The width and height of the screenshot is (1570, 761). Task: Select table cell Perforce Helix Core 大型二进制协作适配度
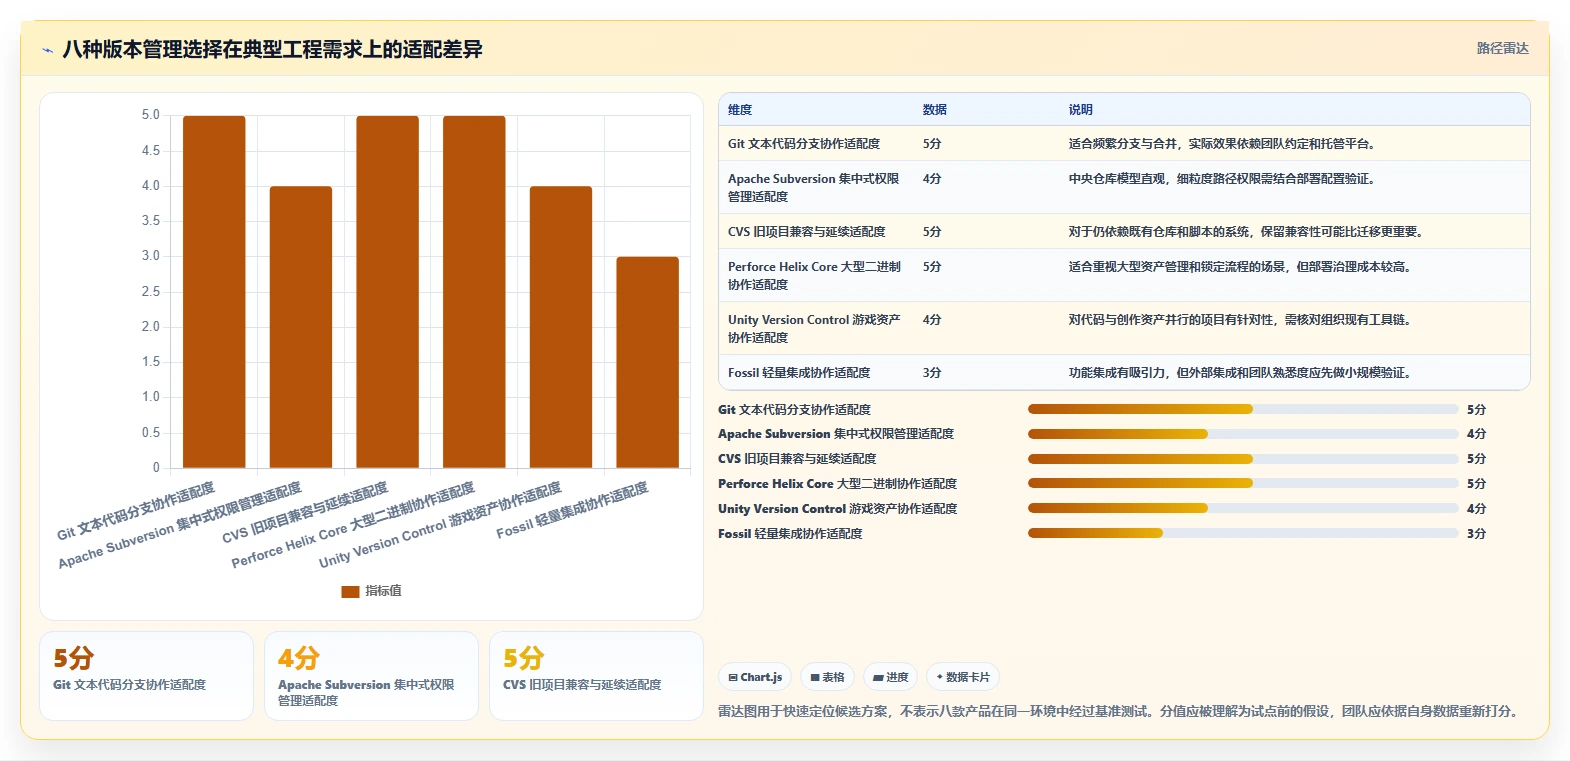815,276
